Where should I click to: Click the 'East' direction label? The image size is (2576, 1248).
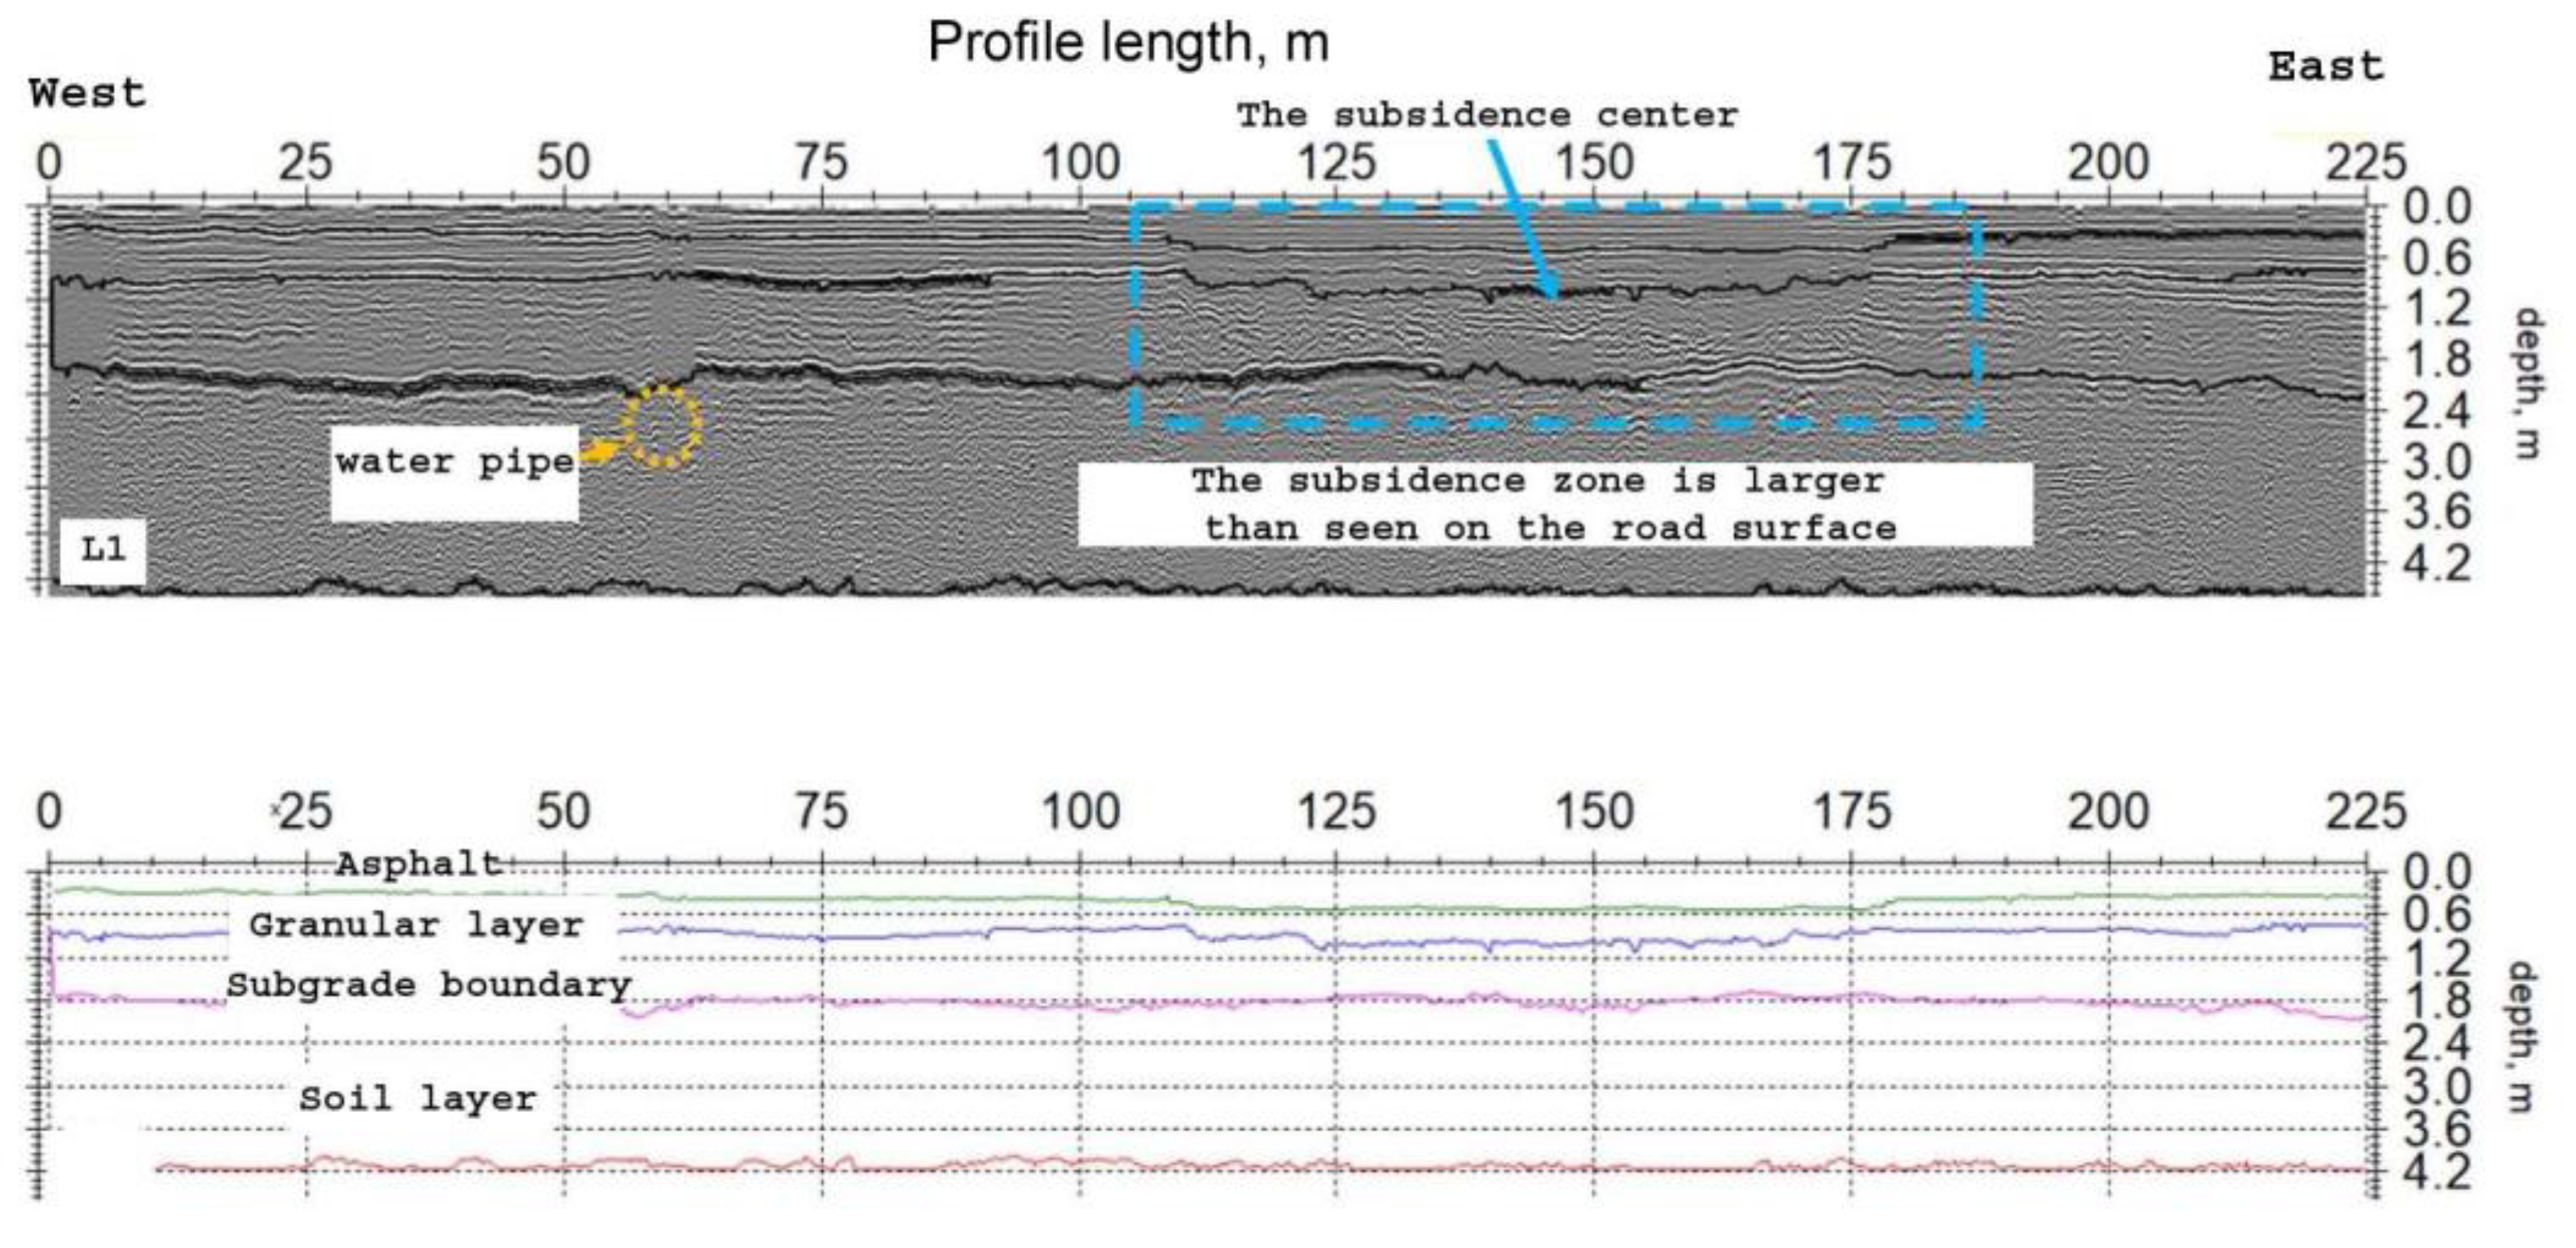[x=2326, y=67]
